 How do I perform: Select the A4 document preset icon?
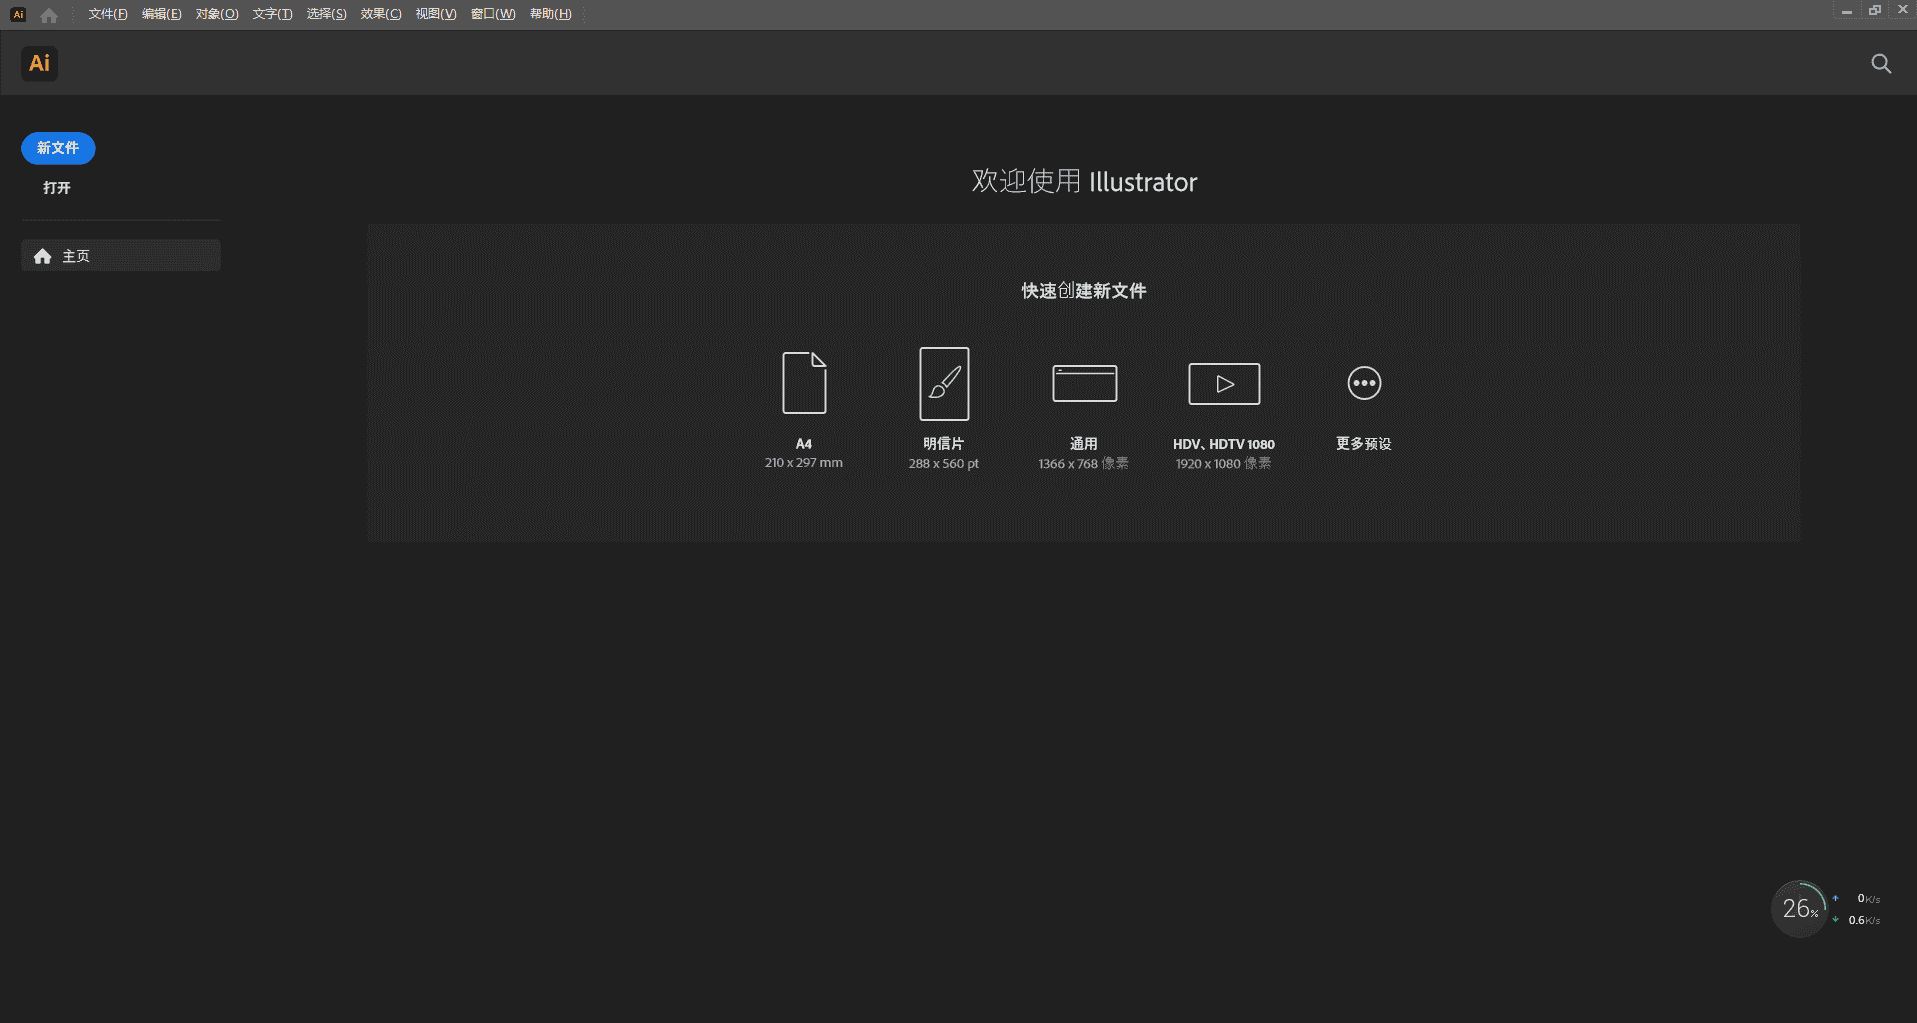click(804, 383)
